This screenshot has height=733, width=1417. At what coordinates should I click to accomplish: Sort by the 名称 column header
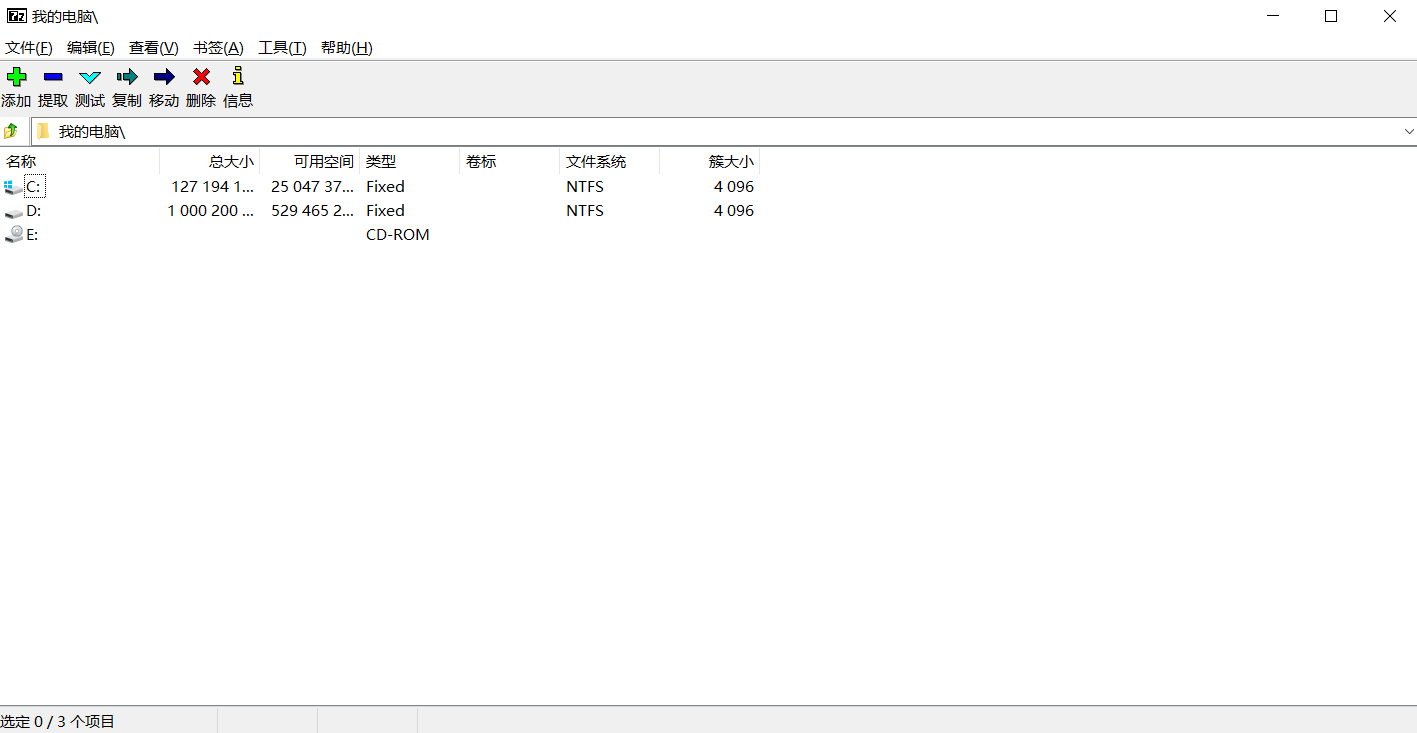(x=80, y=161)
